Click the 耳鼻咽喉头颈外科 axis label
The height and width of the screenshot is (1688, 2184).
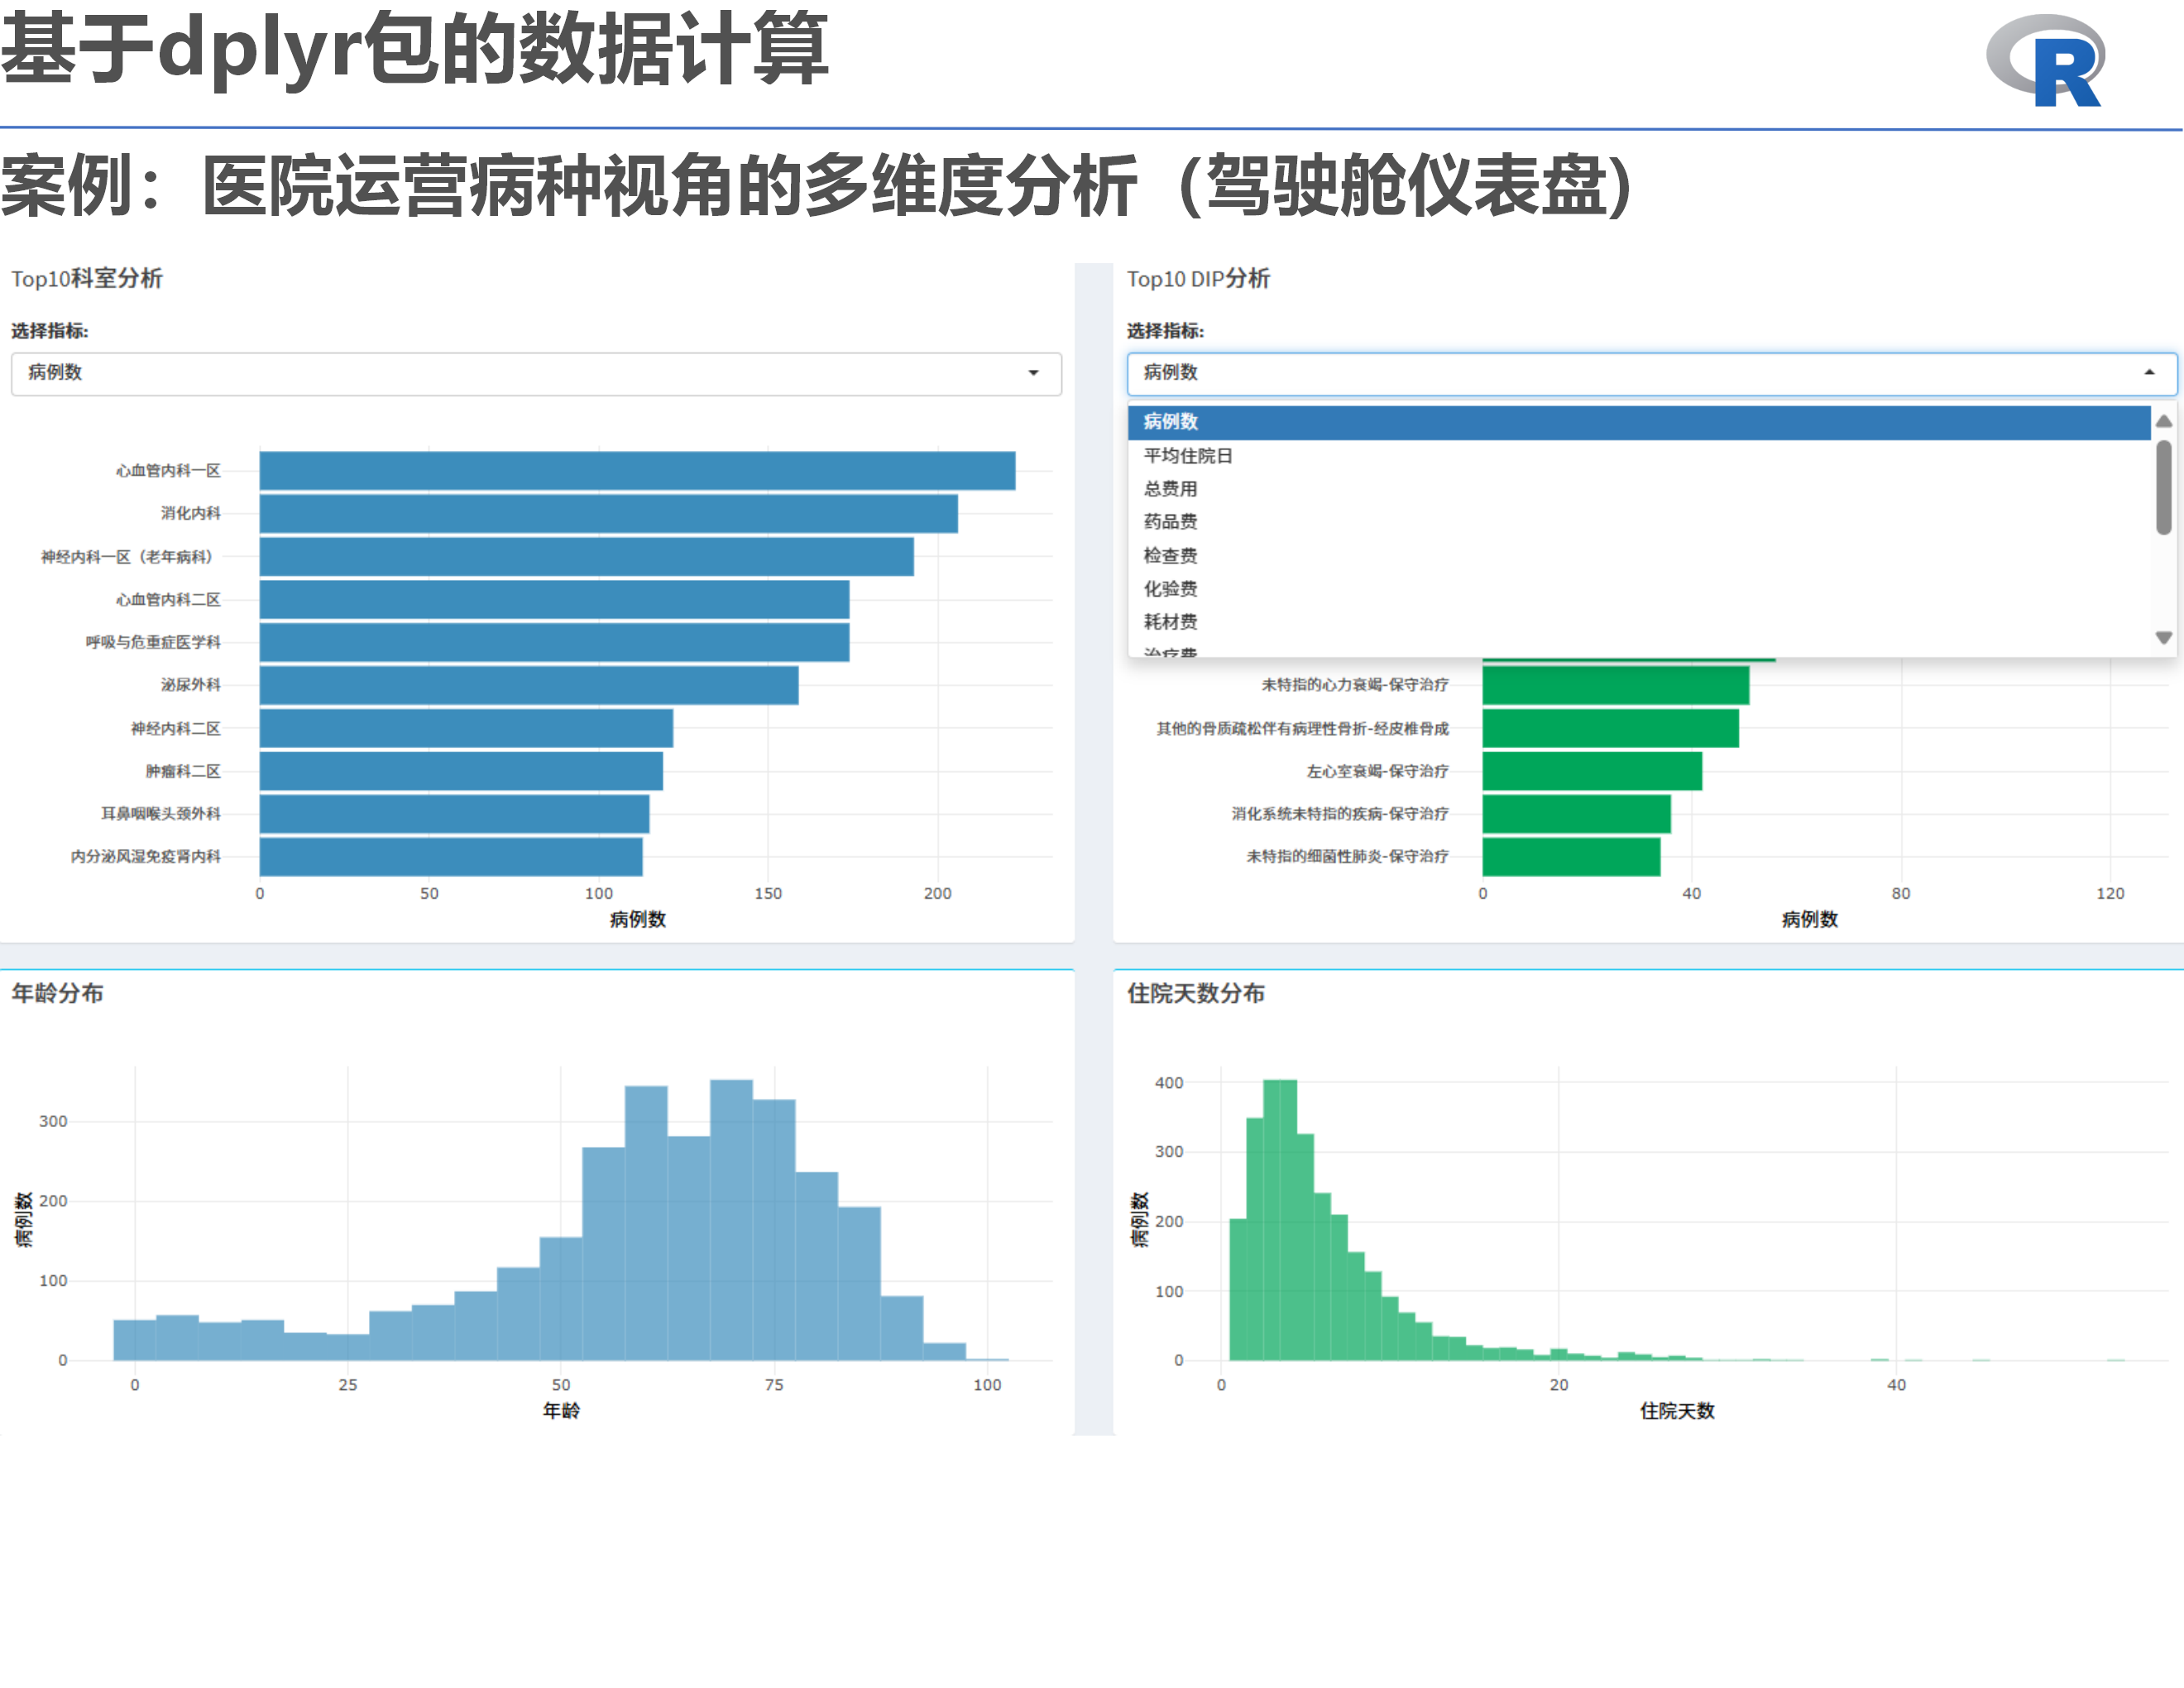161,814
